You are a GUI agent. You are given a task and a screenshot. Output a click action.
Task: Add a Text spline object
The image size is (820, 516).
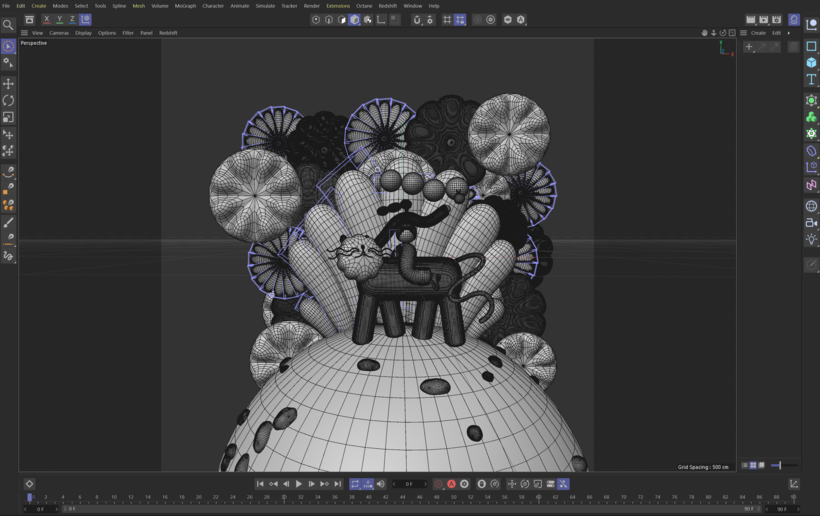click(811, 79)
